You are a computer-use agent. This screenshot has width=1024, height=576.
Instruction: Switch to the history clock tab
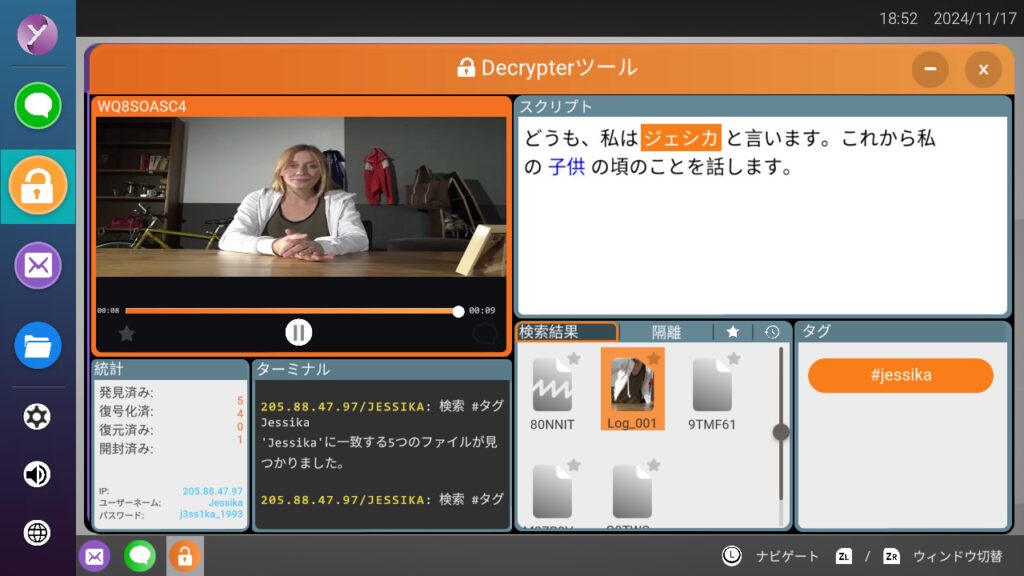pyautogui.click(x=772, y=332)
